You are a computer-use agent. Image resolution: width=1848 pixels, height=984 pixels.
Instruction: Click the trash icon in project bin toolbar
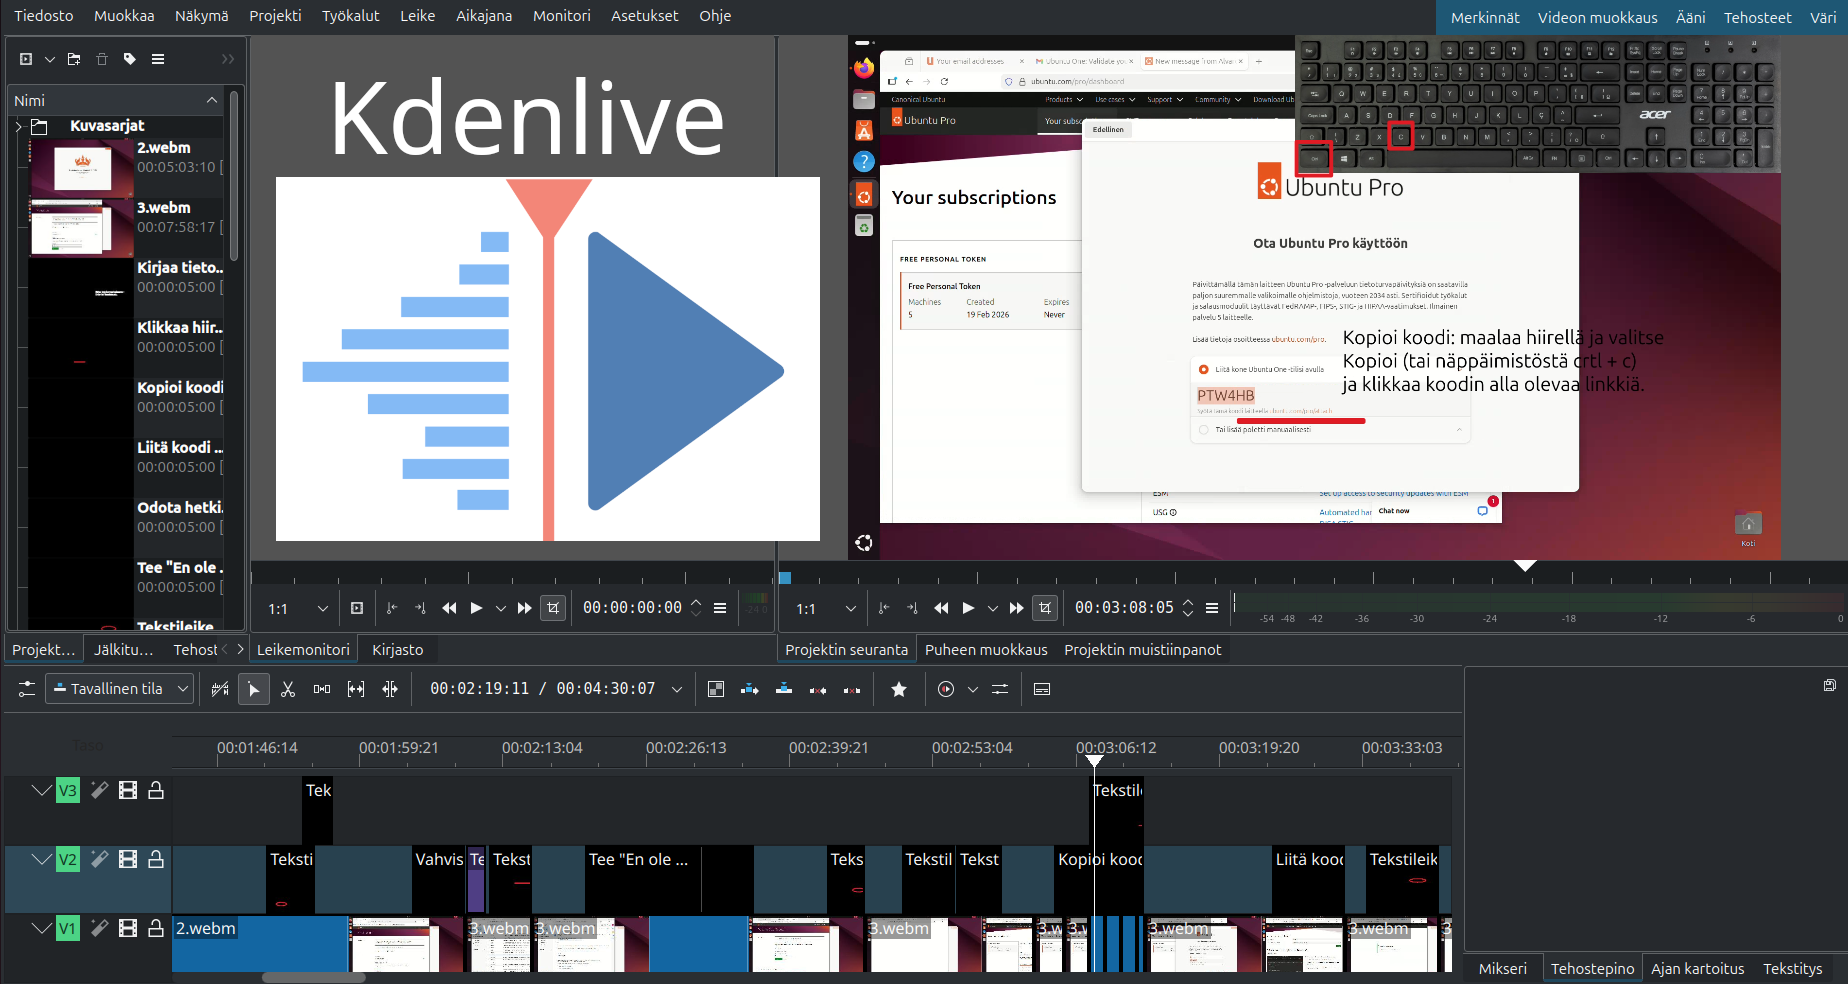[x=102, y=59]
